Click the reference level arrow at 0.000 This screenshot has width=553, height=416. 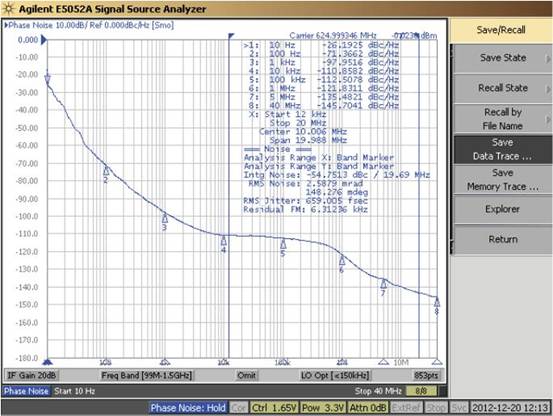(x=44, y=40)
